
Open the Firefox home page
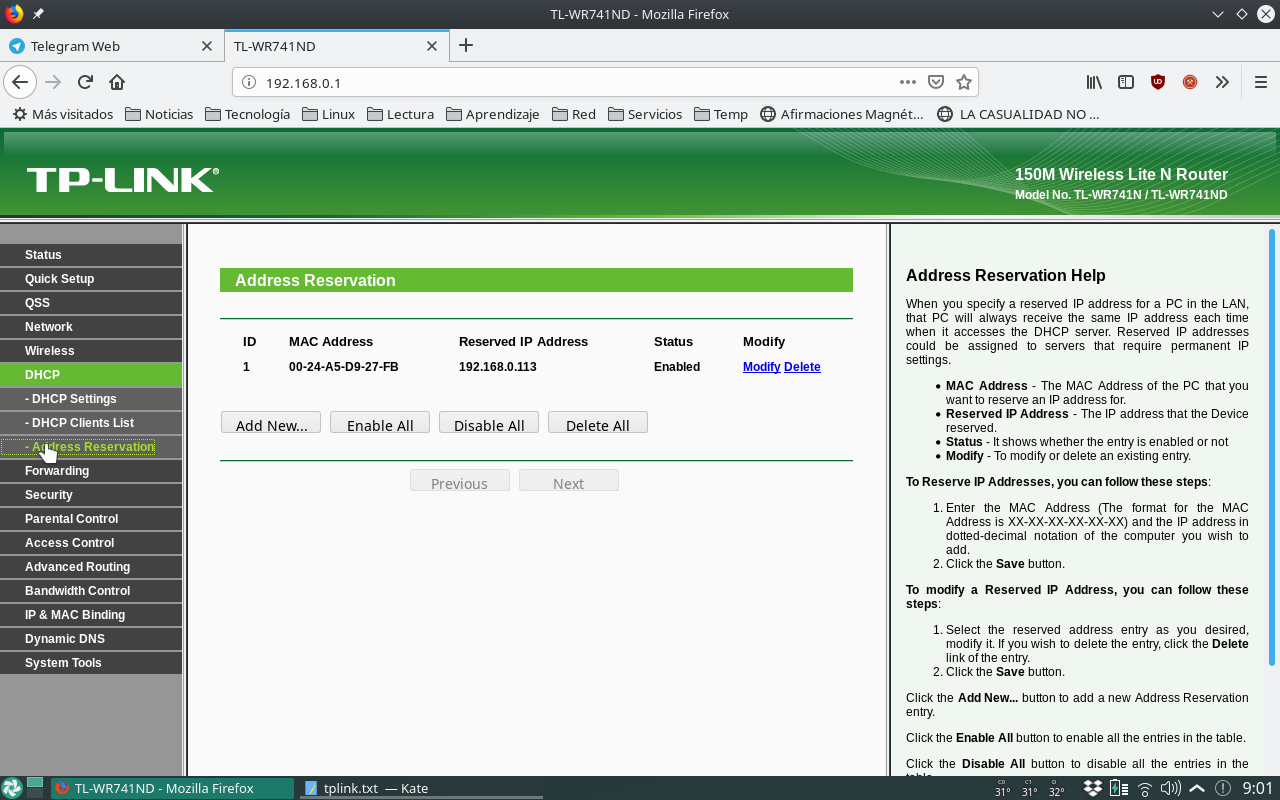coord(117,82)
